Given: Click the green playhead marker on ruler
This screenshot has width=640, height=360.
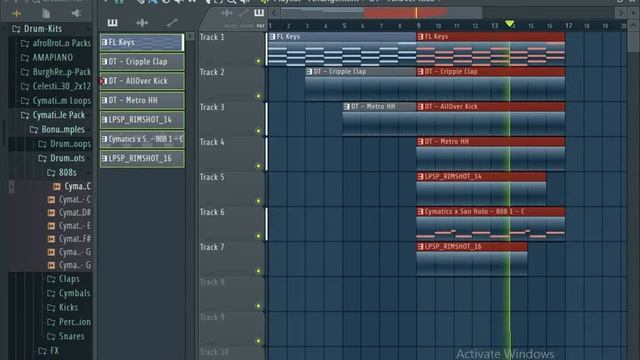Looking at the screenshot, I should point(509,24).
